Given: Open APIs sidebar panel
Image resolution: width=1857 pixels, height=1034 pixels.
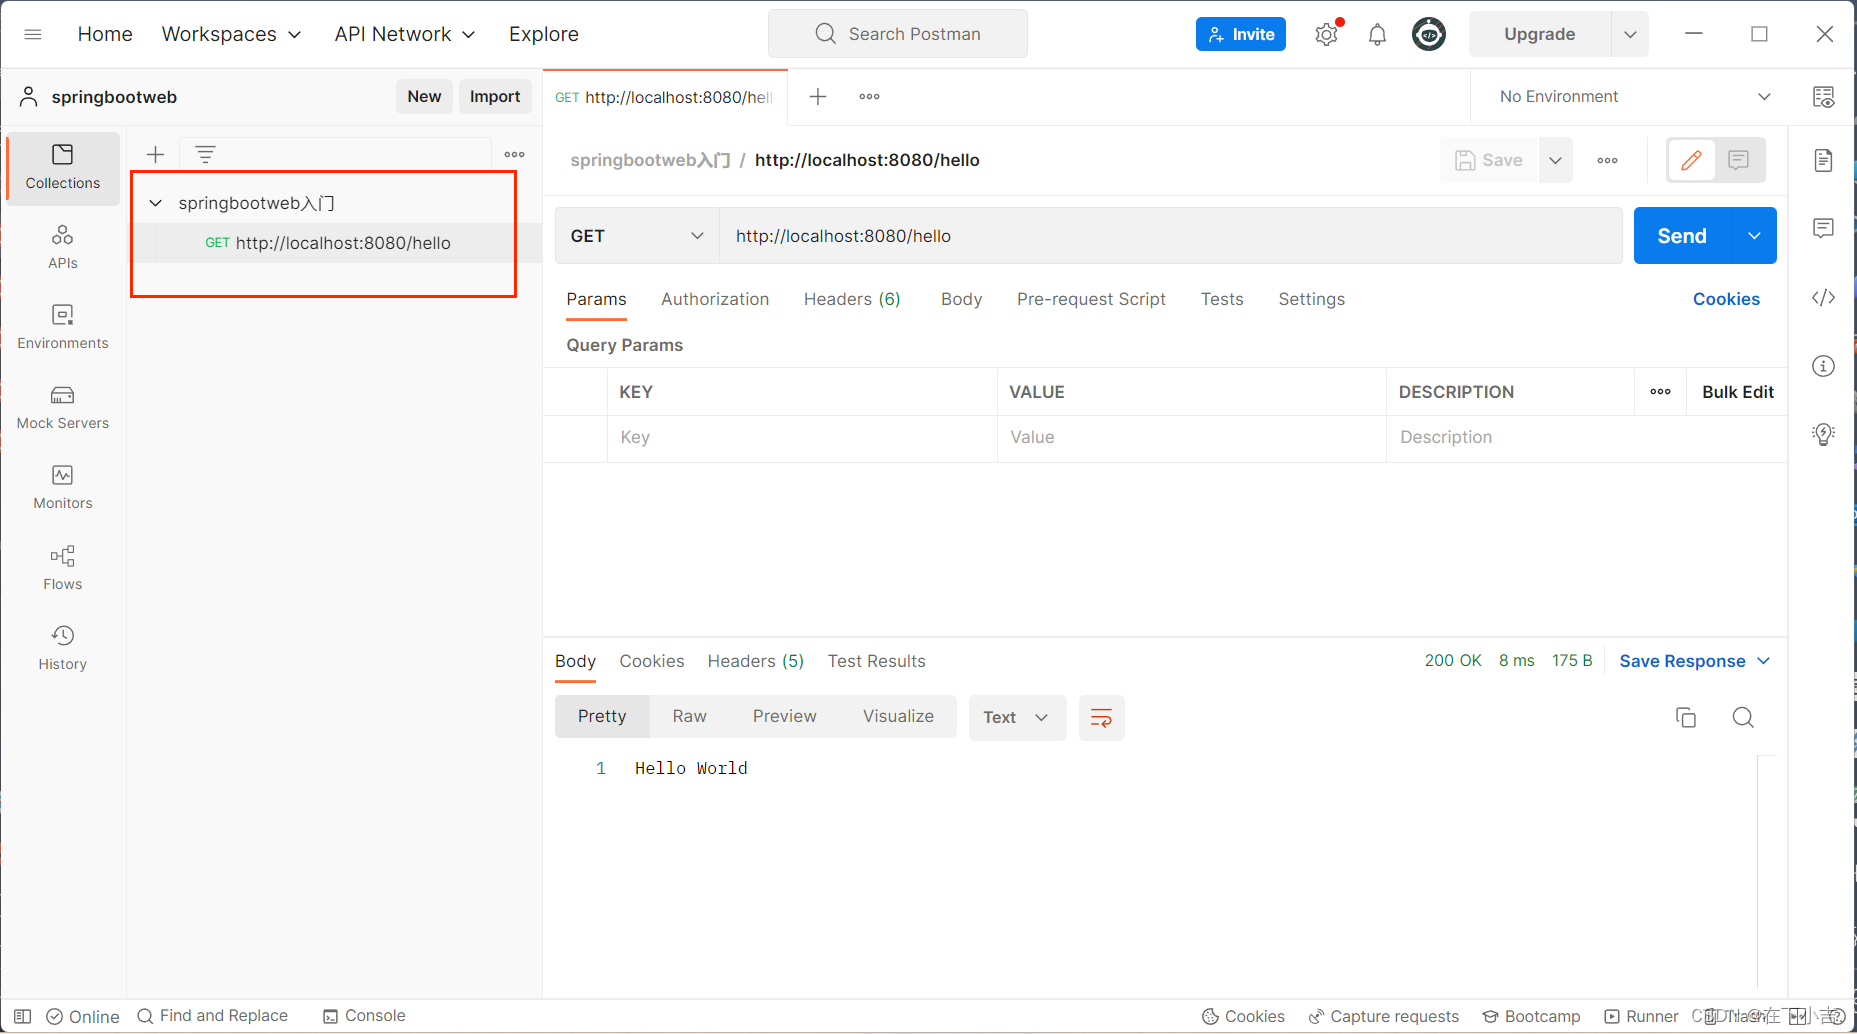Looking at the screenshot, I should [x=63, y=247].
